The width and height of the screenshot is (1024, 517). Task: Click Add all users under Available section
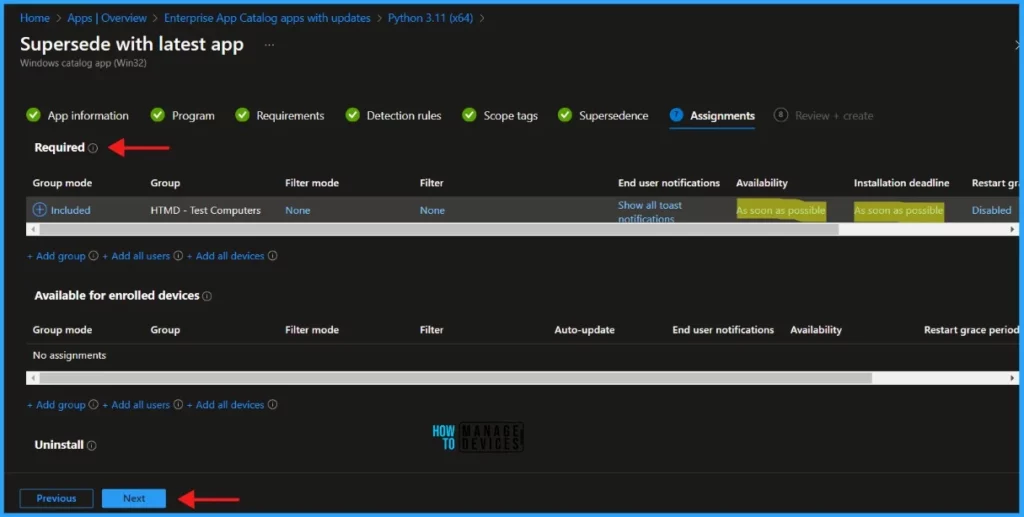136,405
